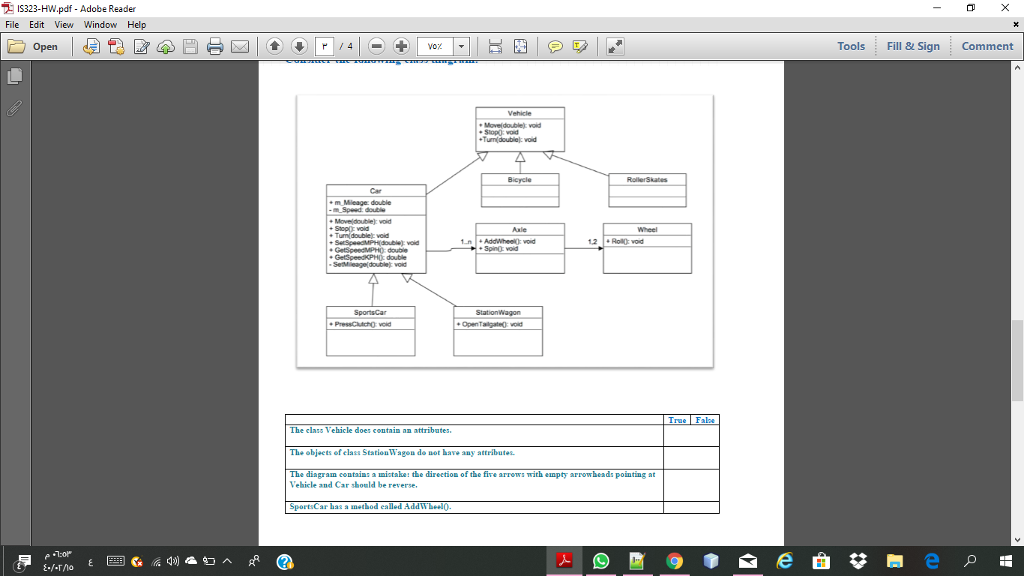
Task: Open the Comment pane
Action: point(987,46)
